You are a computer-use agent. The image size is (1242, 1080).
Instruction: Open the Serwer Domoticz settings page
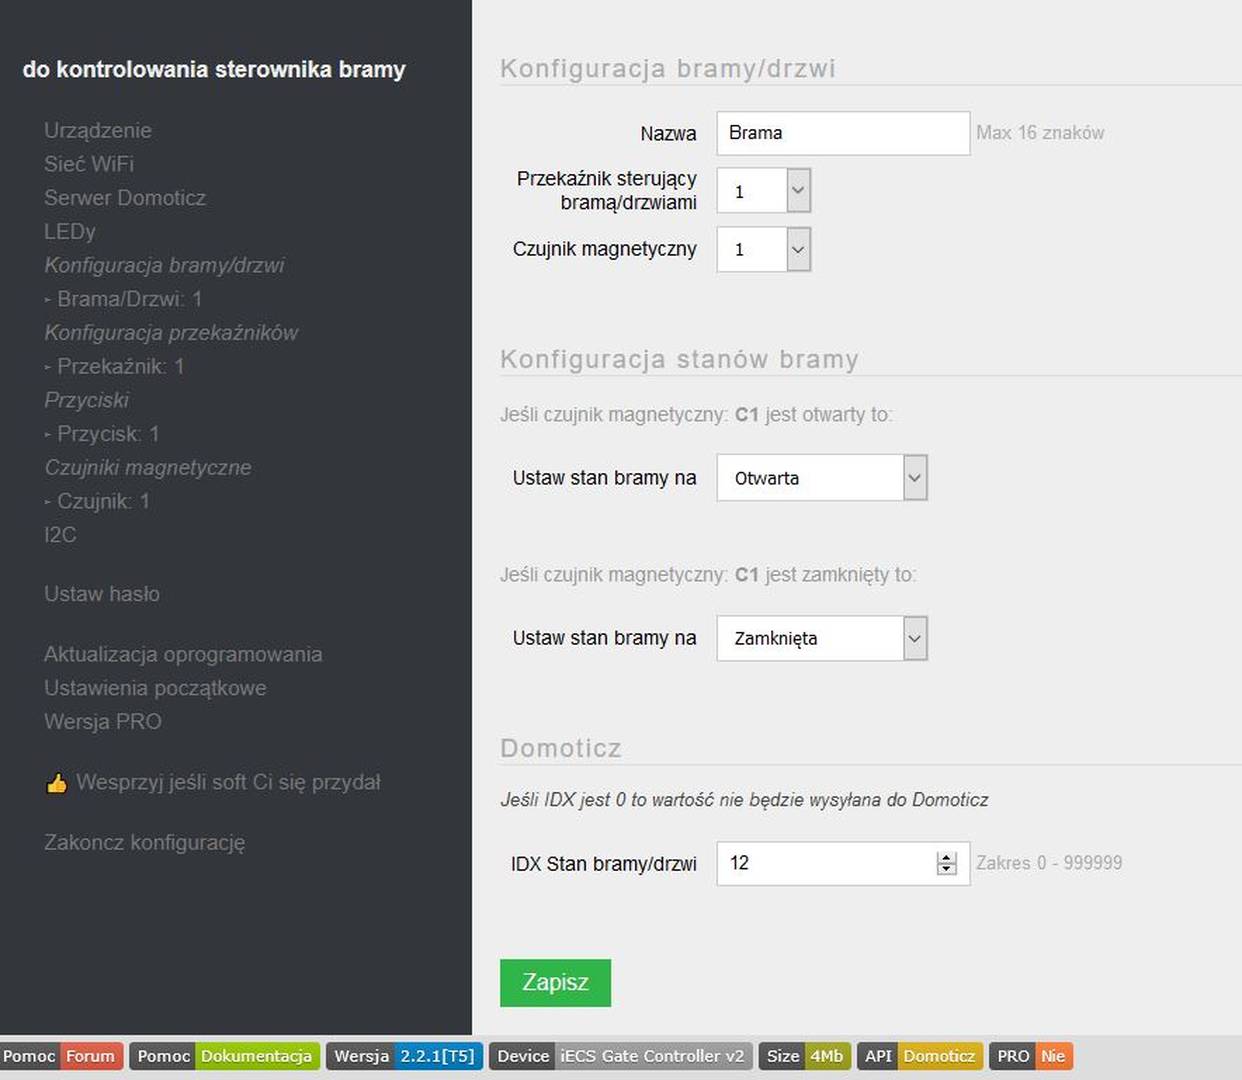pyautogui.click(x=125, y=198)
